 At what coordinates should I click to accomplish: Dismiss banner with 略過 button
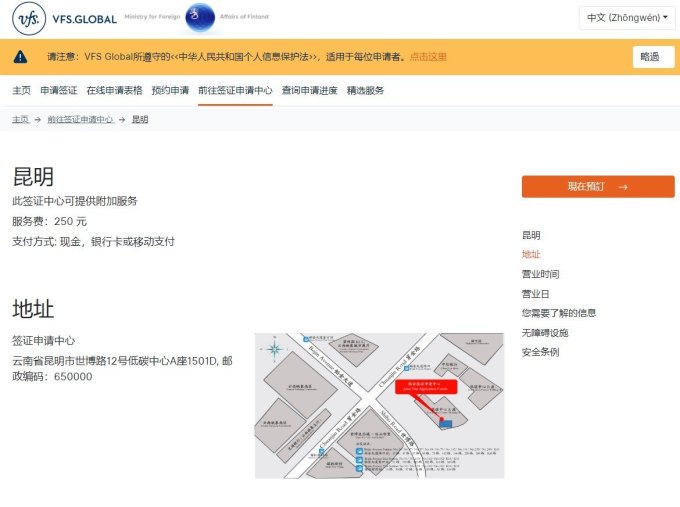[x=653, y=57]
